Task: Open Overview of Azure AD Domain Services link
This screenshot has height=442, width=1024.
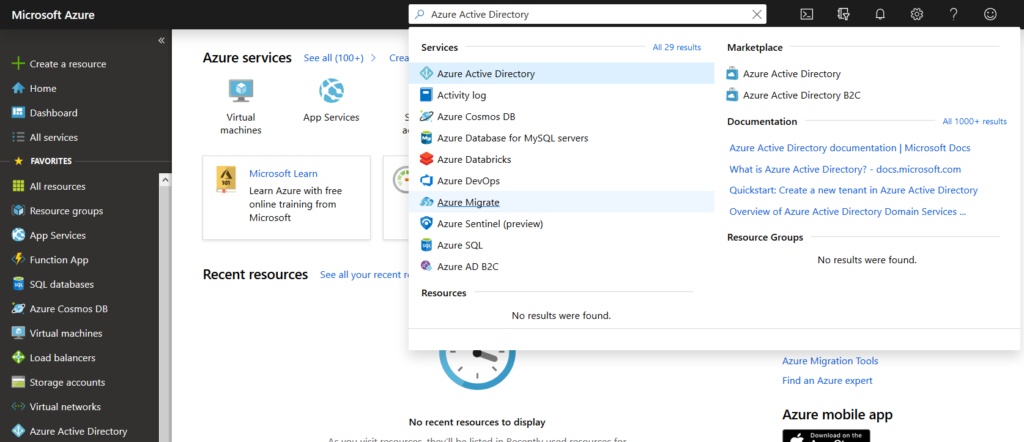Action: [x=848, y=212]
